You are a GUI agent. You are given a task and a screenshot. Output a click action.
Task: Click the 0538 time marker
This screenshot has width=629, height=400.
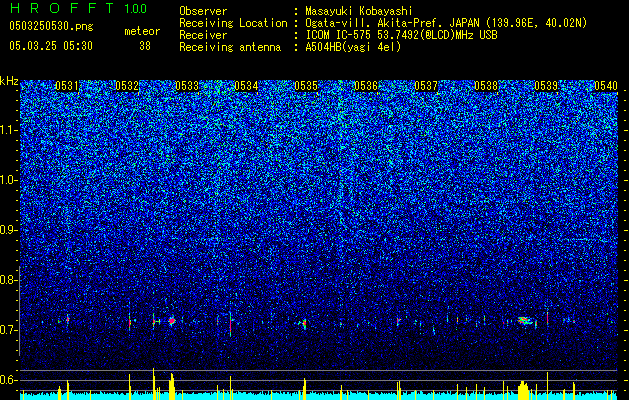(x=486, y=86)
